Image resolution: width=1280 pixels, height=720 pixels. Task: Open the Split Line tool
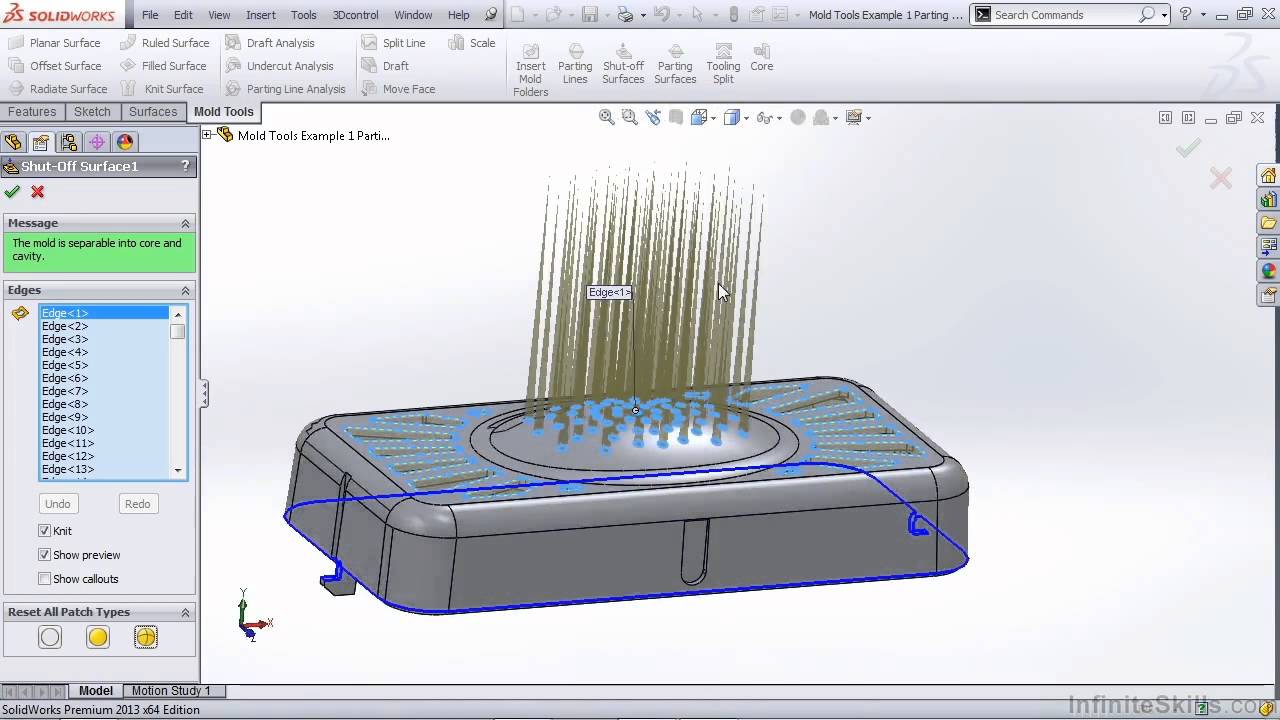[x=393, y=43]
